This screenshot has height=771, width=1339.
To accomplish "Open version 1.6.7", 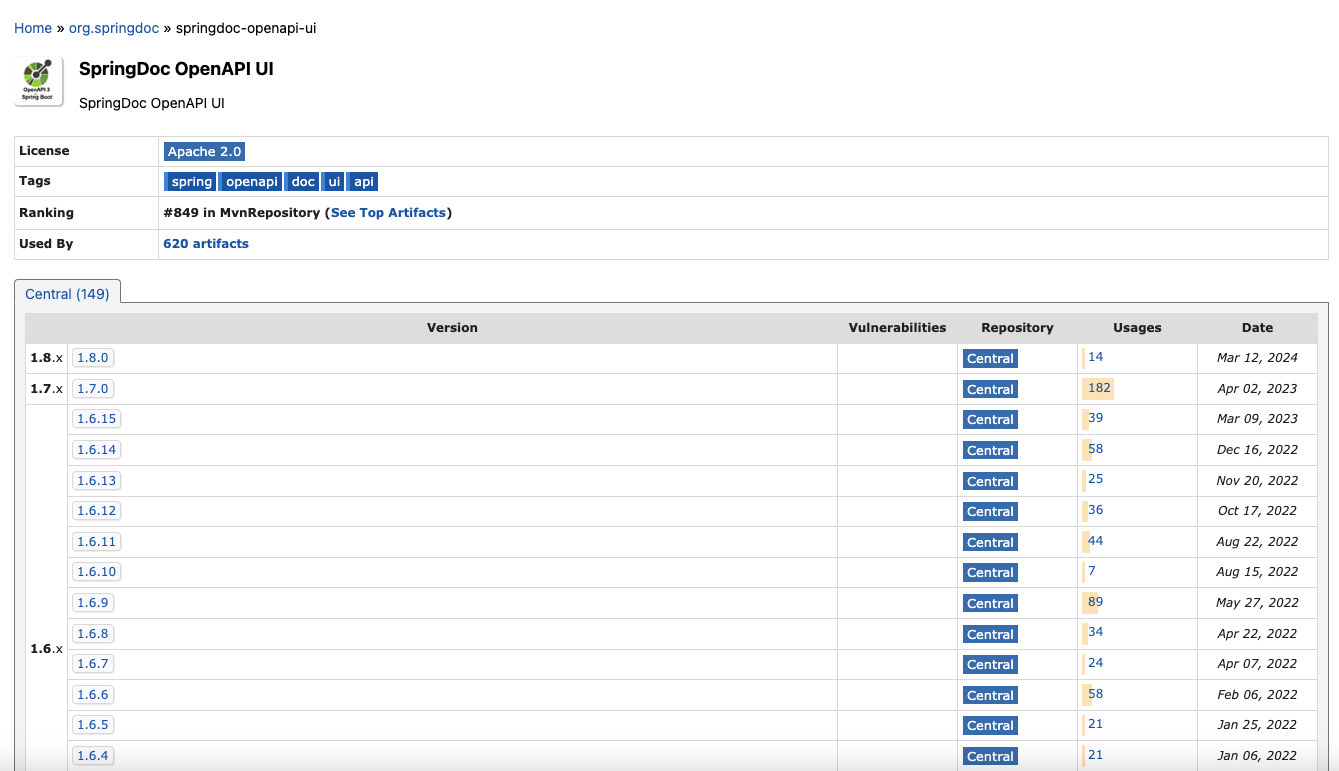I will (x=93, y=664).
